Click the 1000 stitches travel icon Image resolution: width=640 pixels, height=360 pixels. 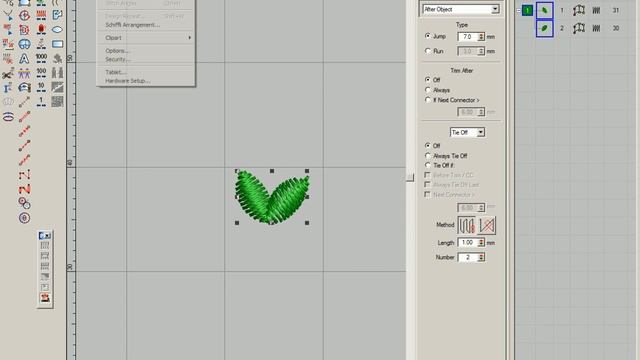[x=41, y=58]
